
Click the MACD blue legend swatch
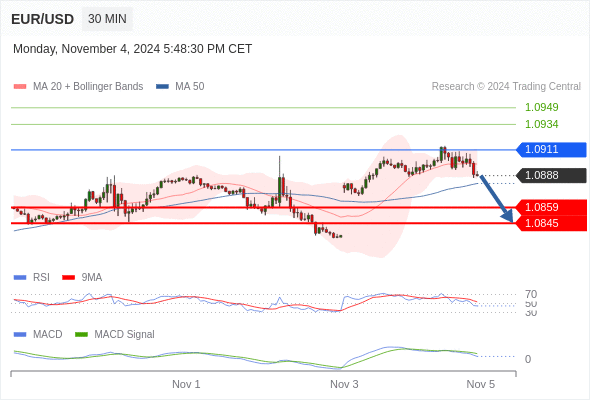[x=20, y=335]
